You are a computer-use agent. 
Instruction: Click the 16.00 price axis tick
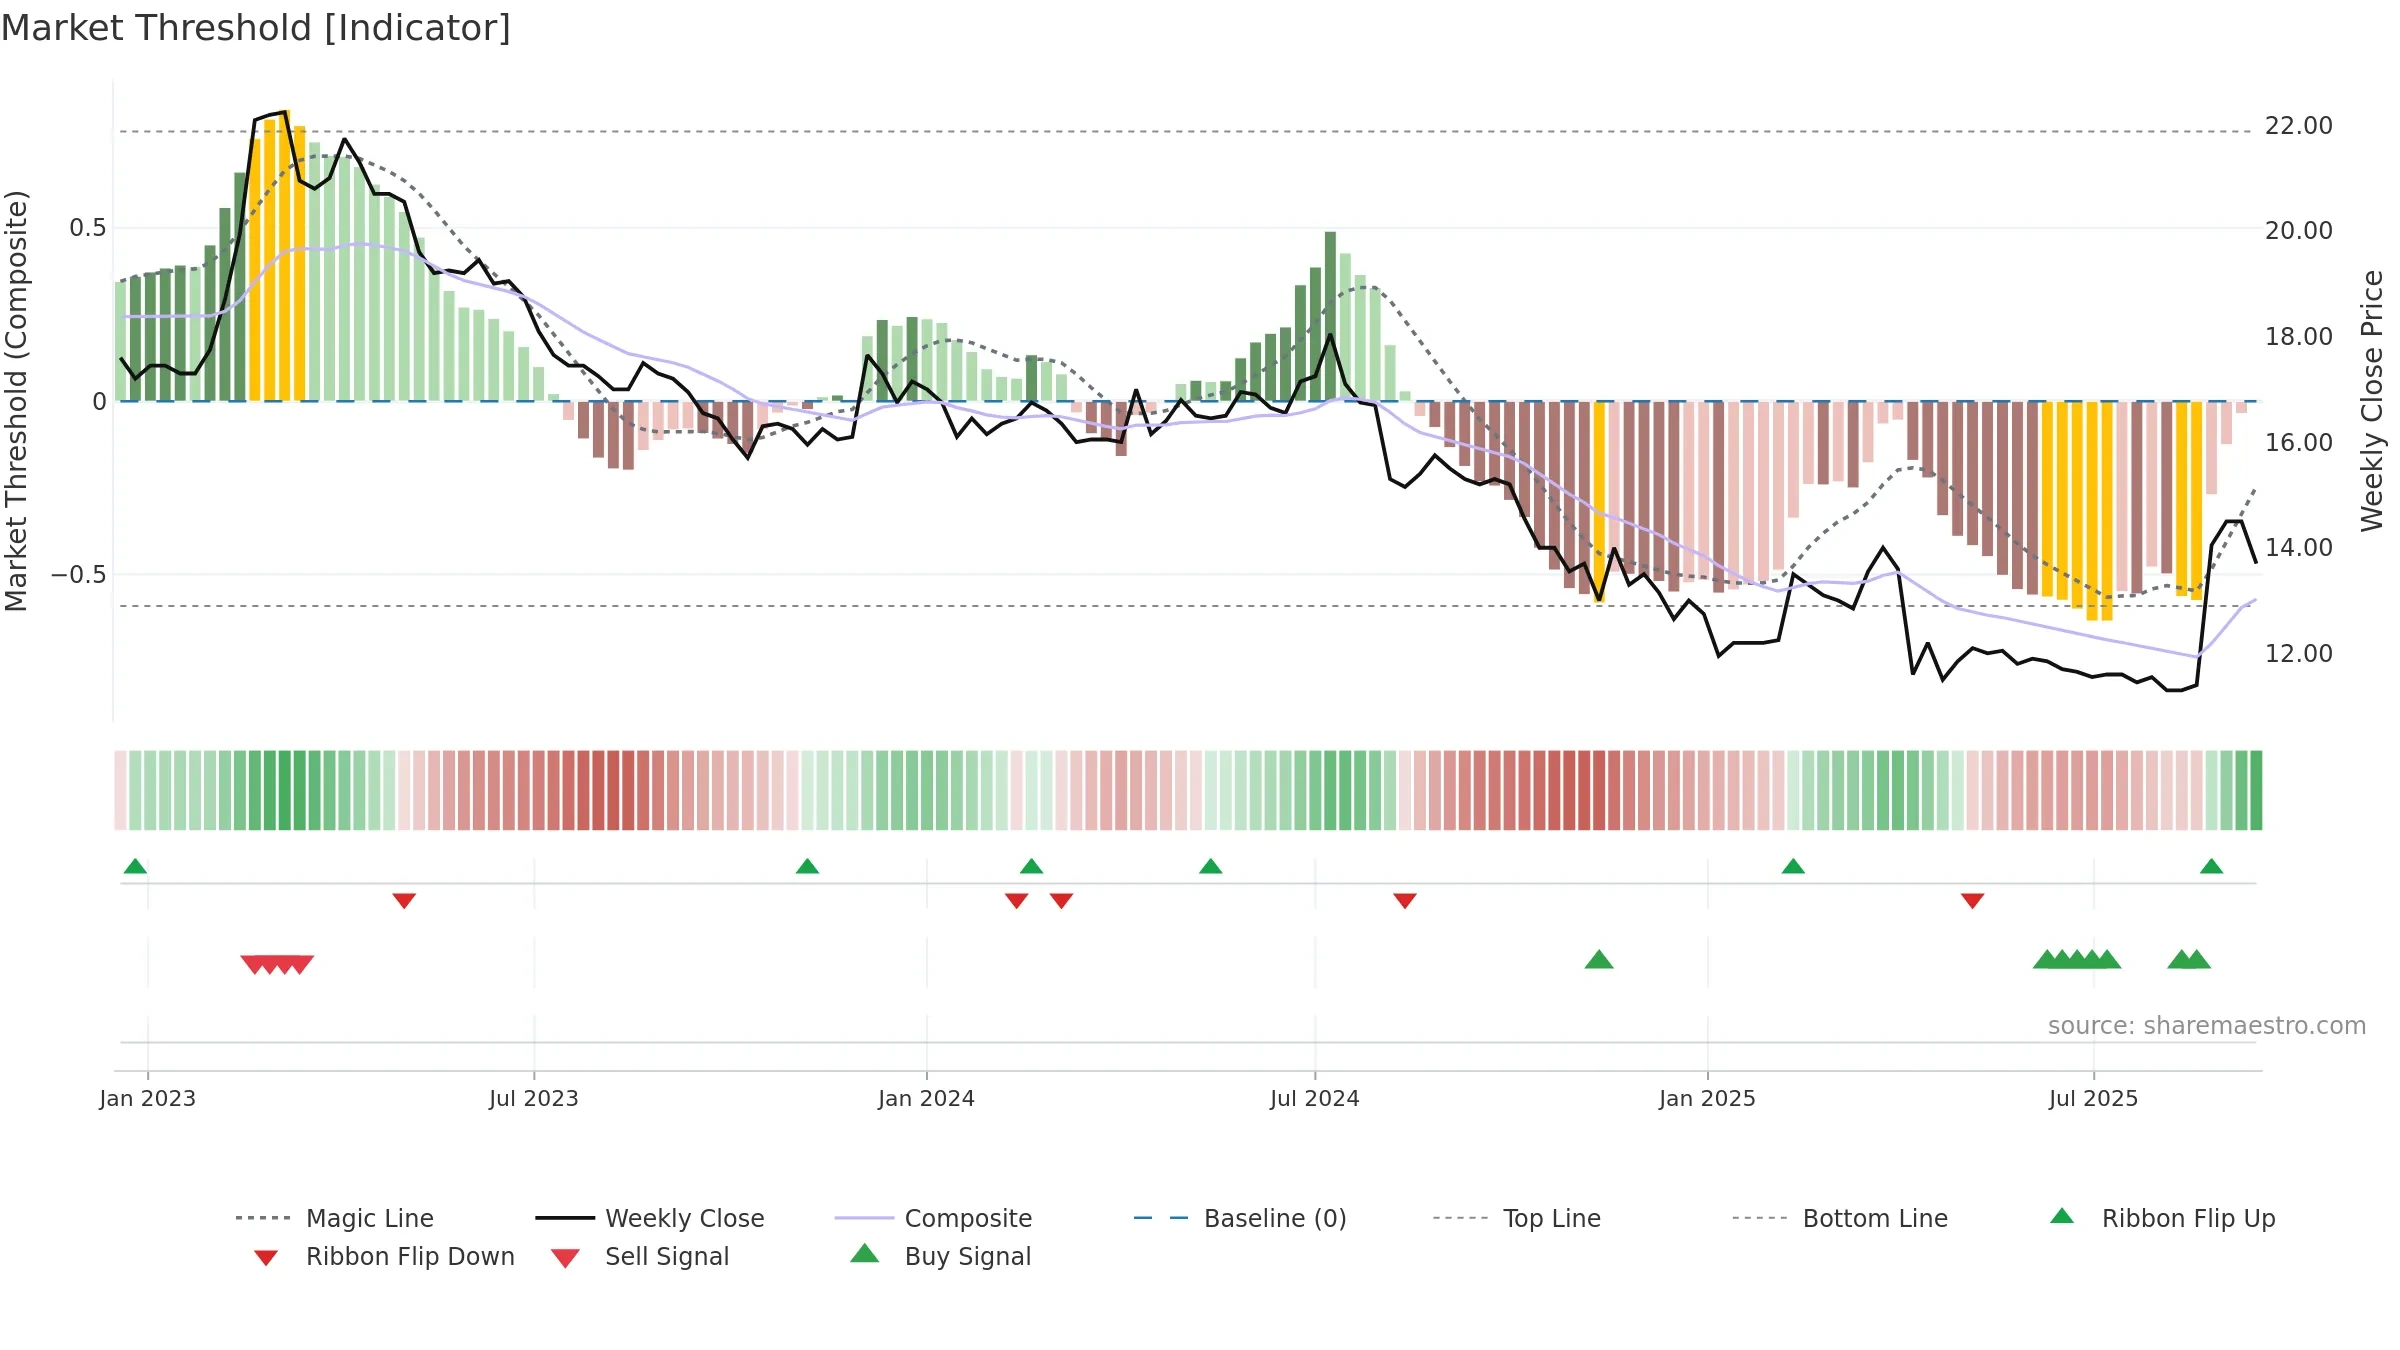tap(2299, 442)
